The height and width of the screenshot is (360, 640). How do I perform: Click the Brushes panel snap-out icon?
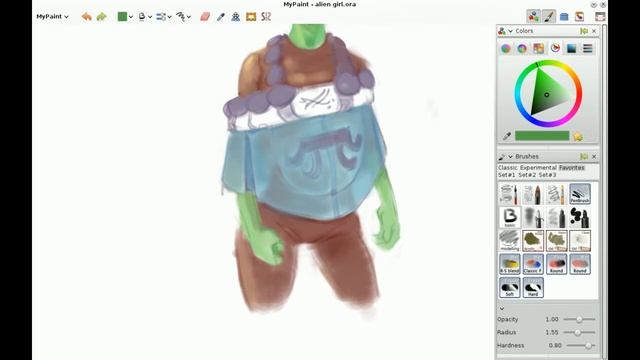coord(584,157)
